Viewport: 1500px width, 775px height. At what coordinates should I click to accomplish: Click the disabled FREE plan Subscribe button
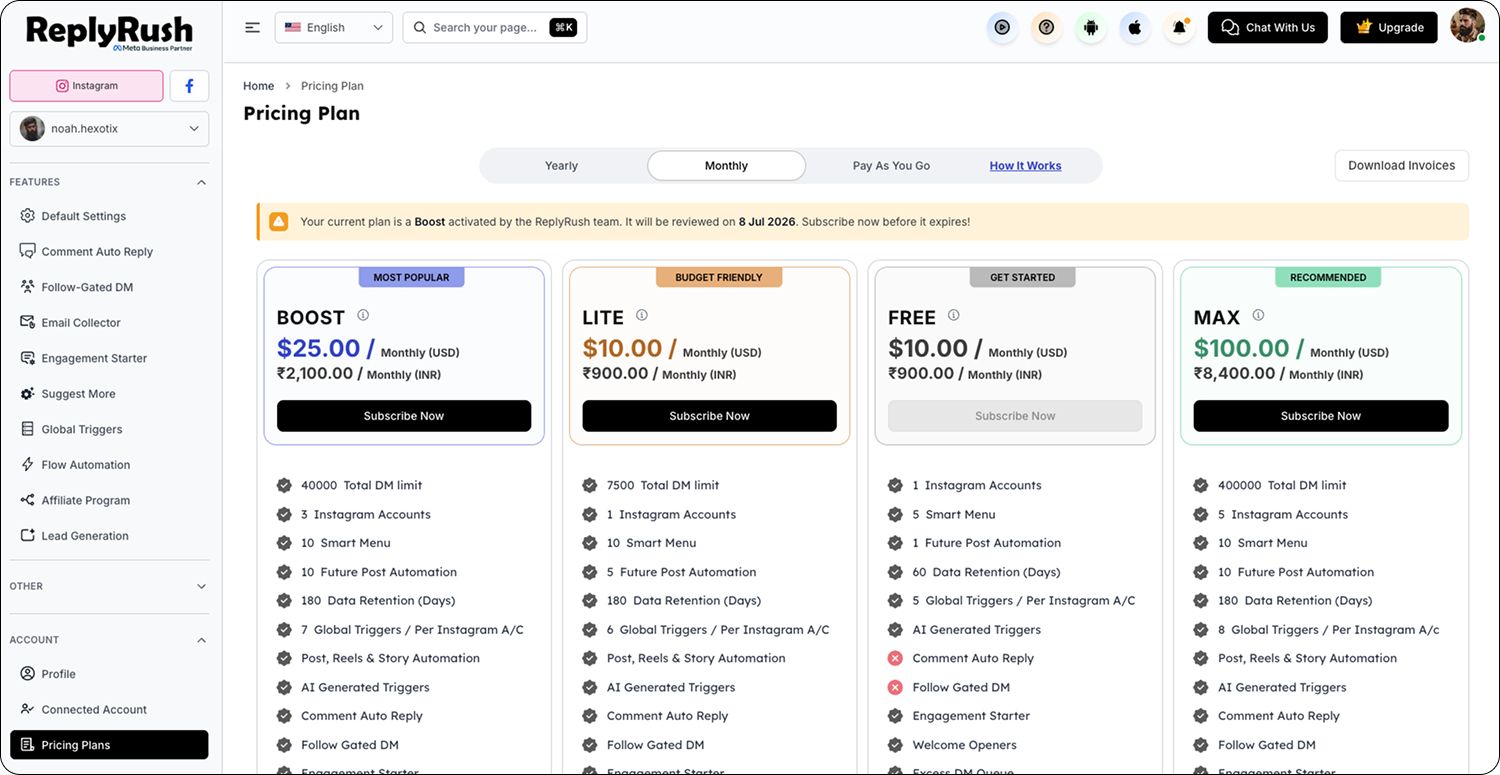(1015, 416)
